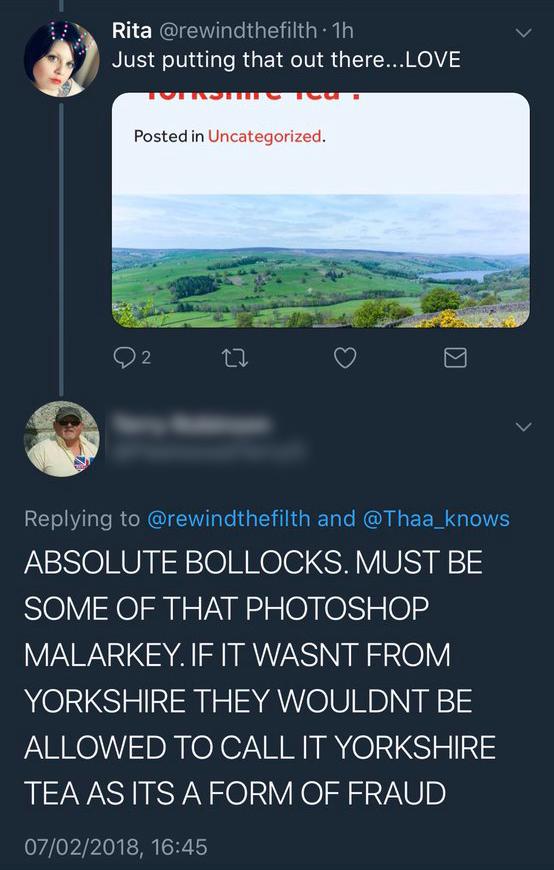This screenshot has height=870, width=554.
Task: Open the Yorkshire landscape photo in the card
Action: click(321, 261)
